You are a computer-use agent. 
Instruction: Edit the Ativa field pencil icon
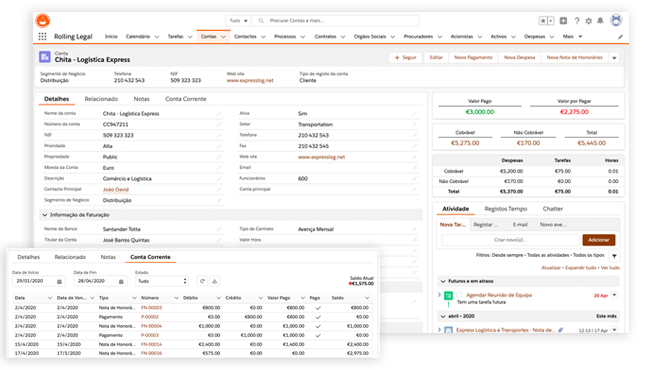414,114
